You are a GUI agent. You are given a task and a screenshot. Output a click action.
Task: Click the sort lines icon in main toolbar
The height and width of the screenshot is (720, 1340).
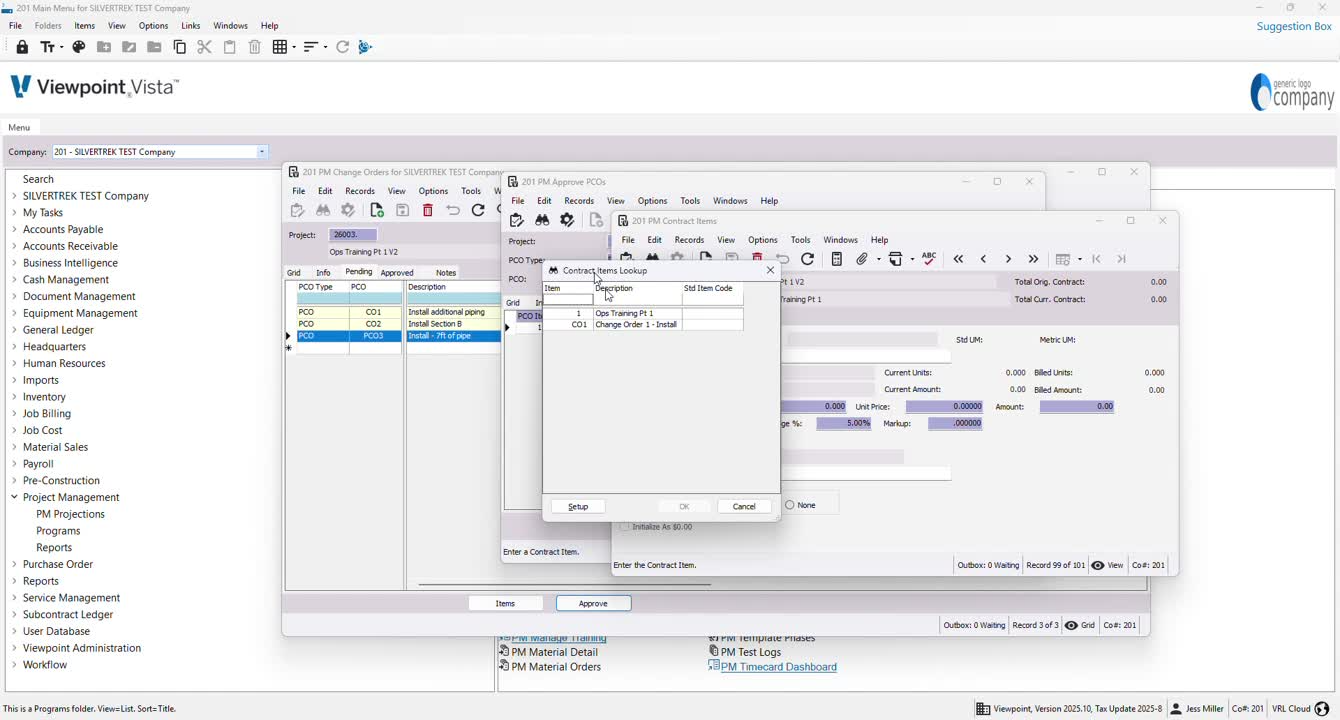(315, 47)
